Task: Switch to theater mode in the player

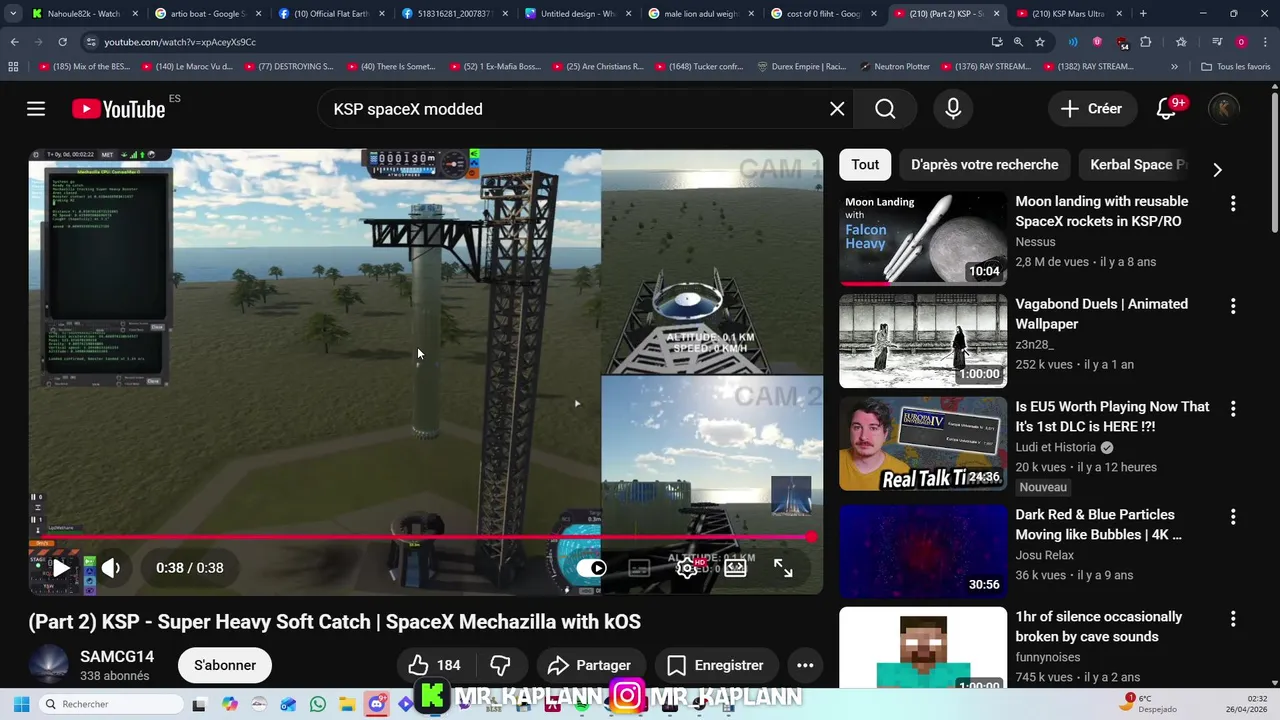Action: click(x=735, y=568)
